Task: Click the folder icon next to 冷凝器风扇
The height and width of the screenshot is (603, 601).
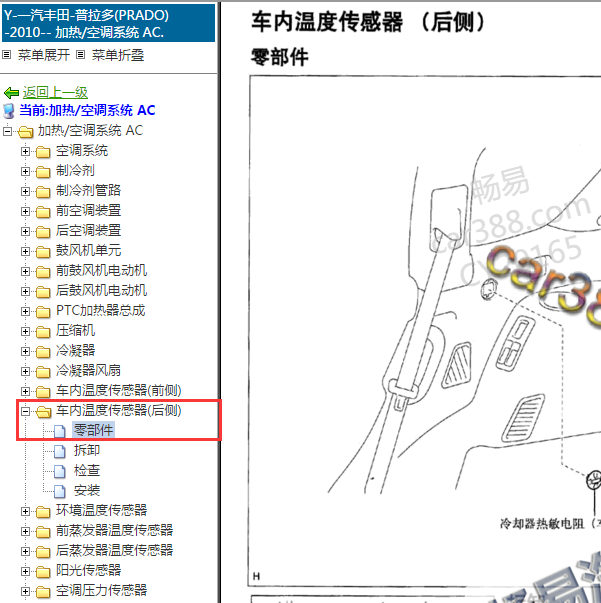Action: coord(43,372)
